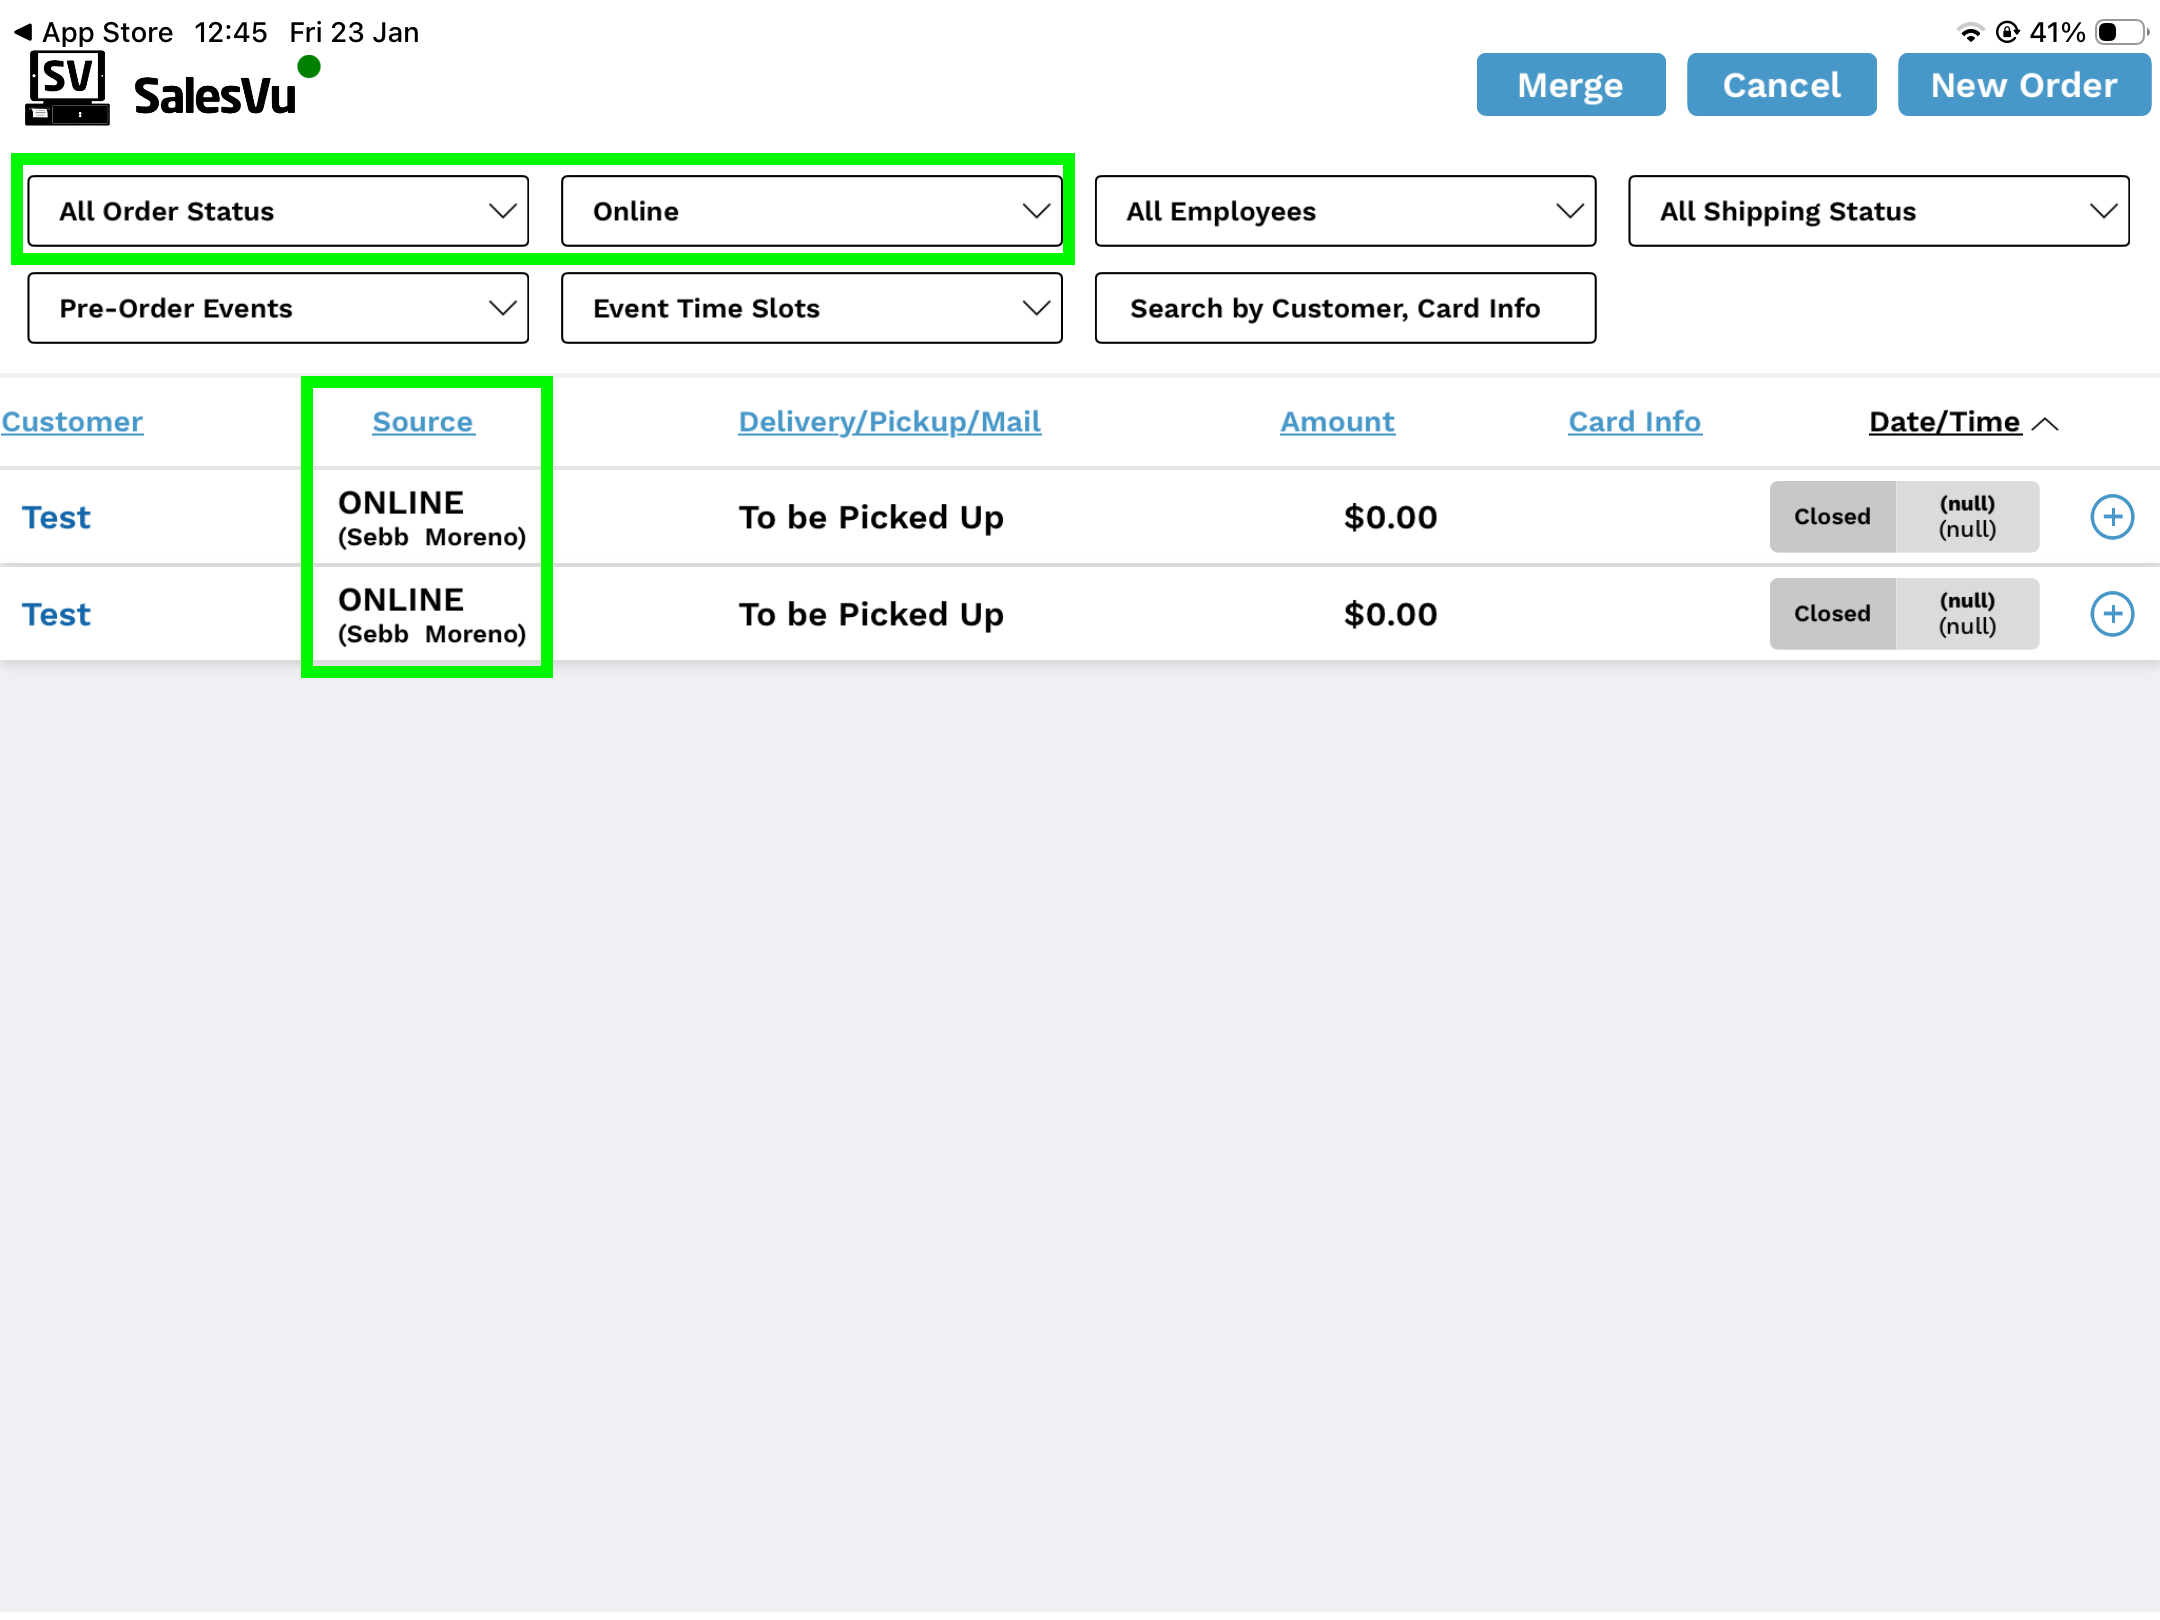Open All Order Status dropdown

point(278,211)
